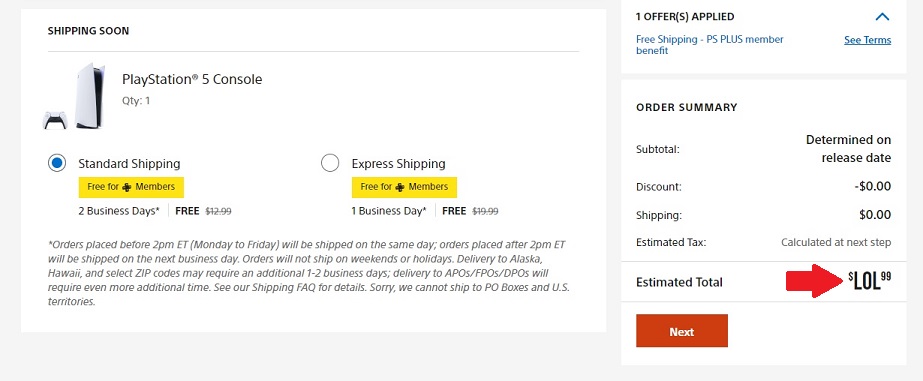Click the yellow Free for Members badge, Standard
This screenshot has width=923, height=381.
[x=131, y=187]
